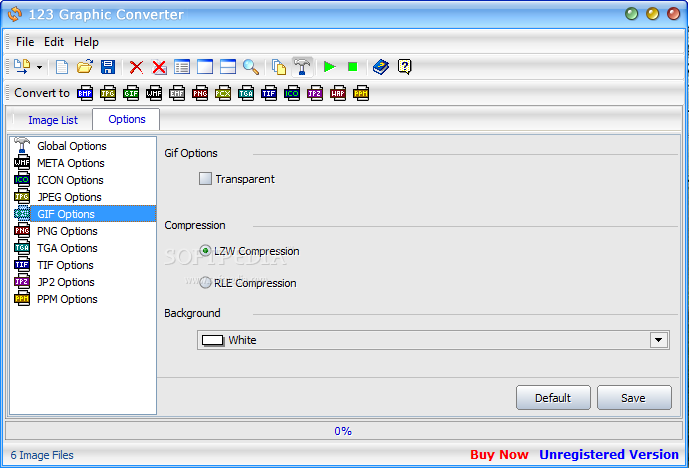
Task: Click the blank window view icon
Action: coord(205,67)
